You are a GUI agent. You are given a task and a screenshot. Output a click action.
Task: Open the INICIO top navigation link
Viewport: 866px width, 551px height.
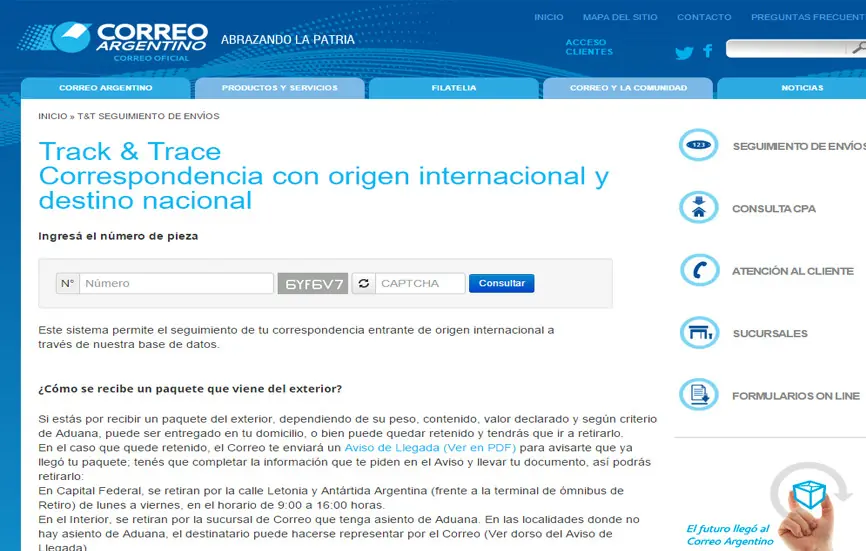click(x=548, y=17)
